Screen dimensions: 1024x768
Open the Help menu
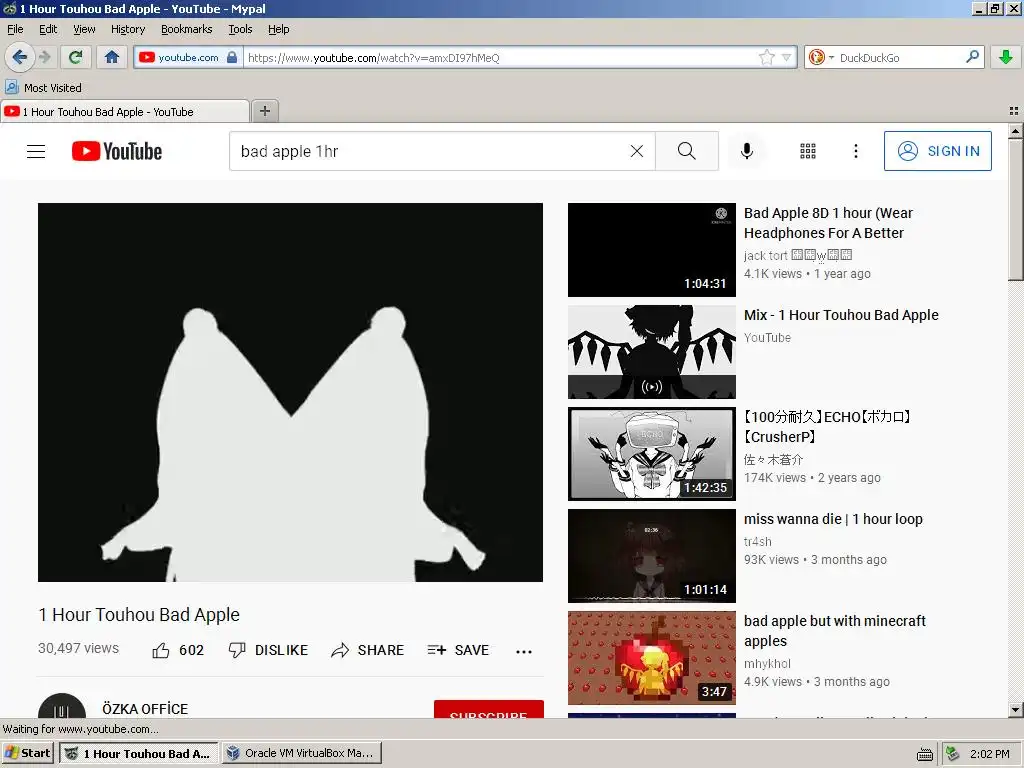[x=279, y=29]
